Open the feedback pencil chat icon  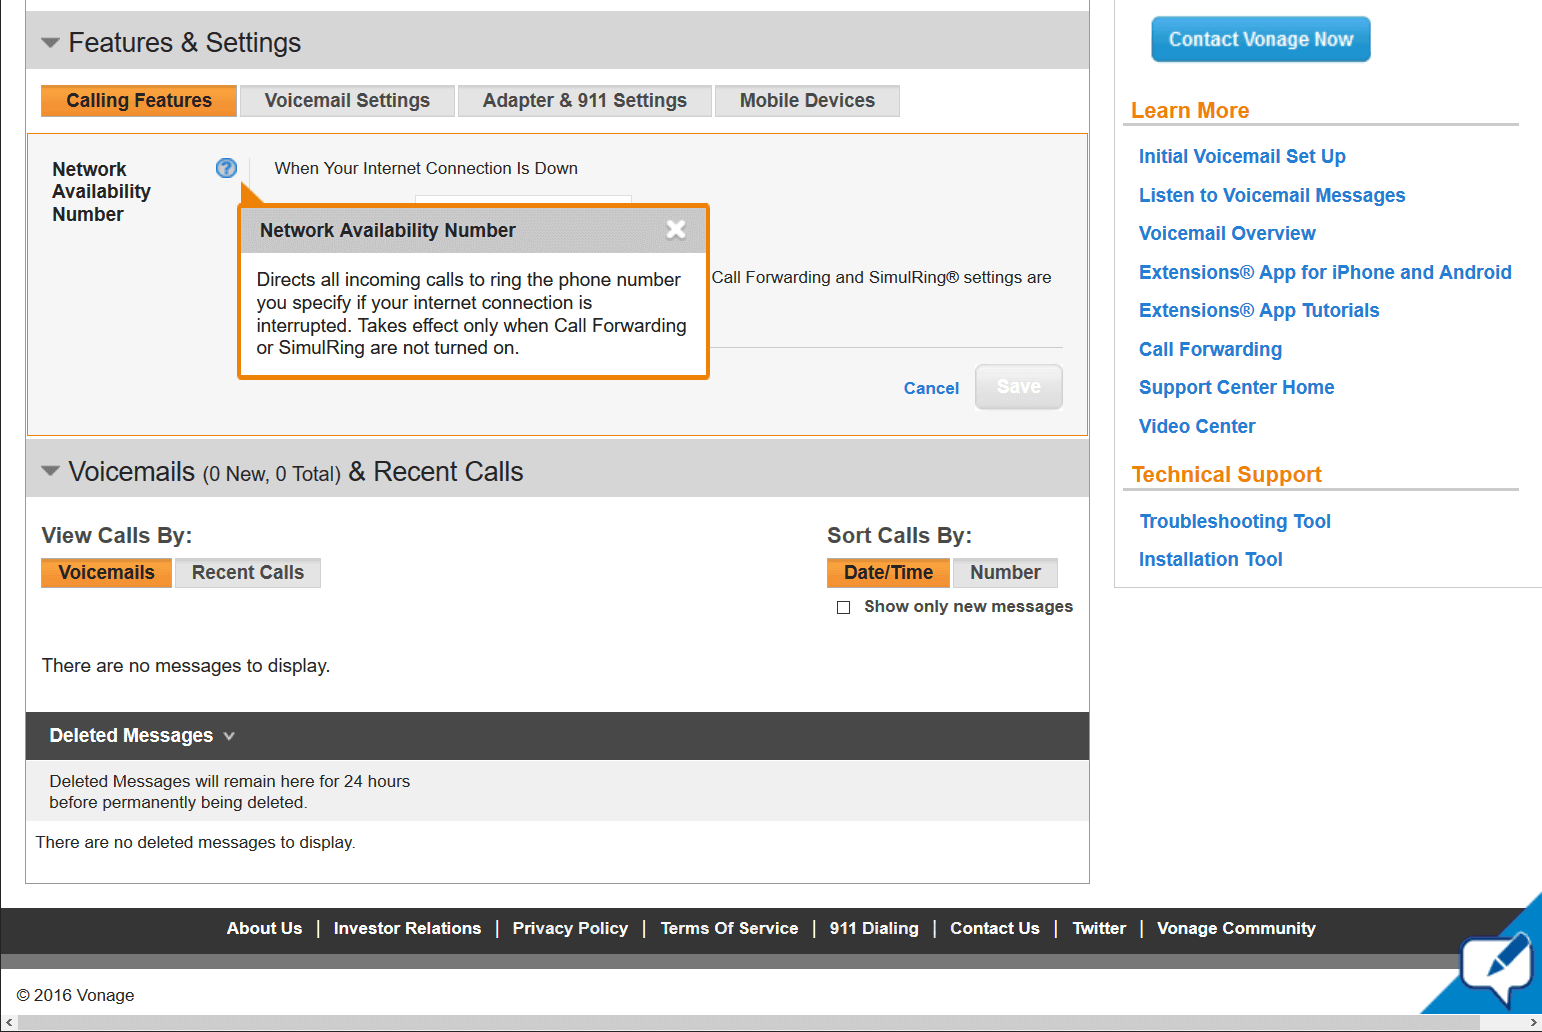tap(1496, 968)
